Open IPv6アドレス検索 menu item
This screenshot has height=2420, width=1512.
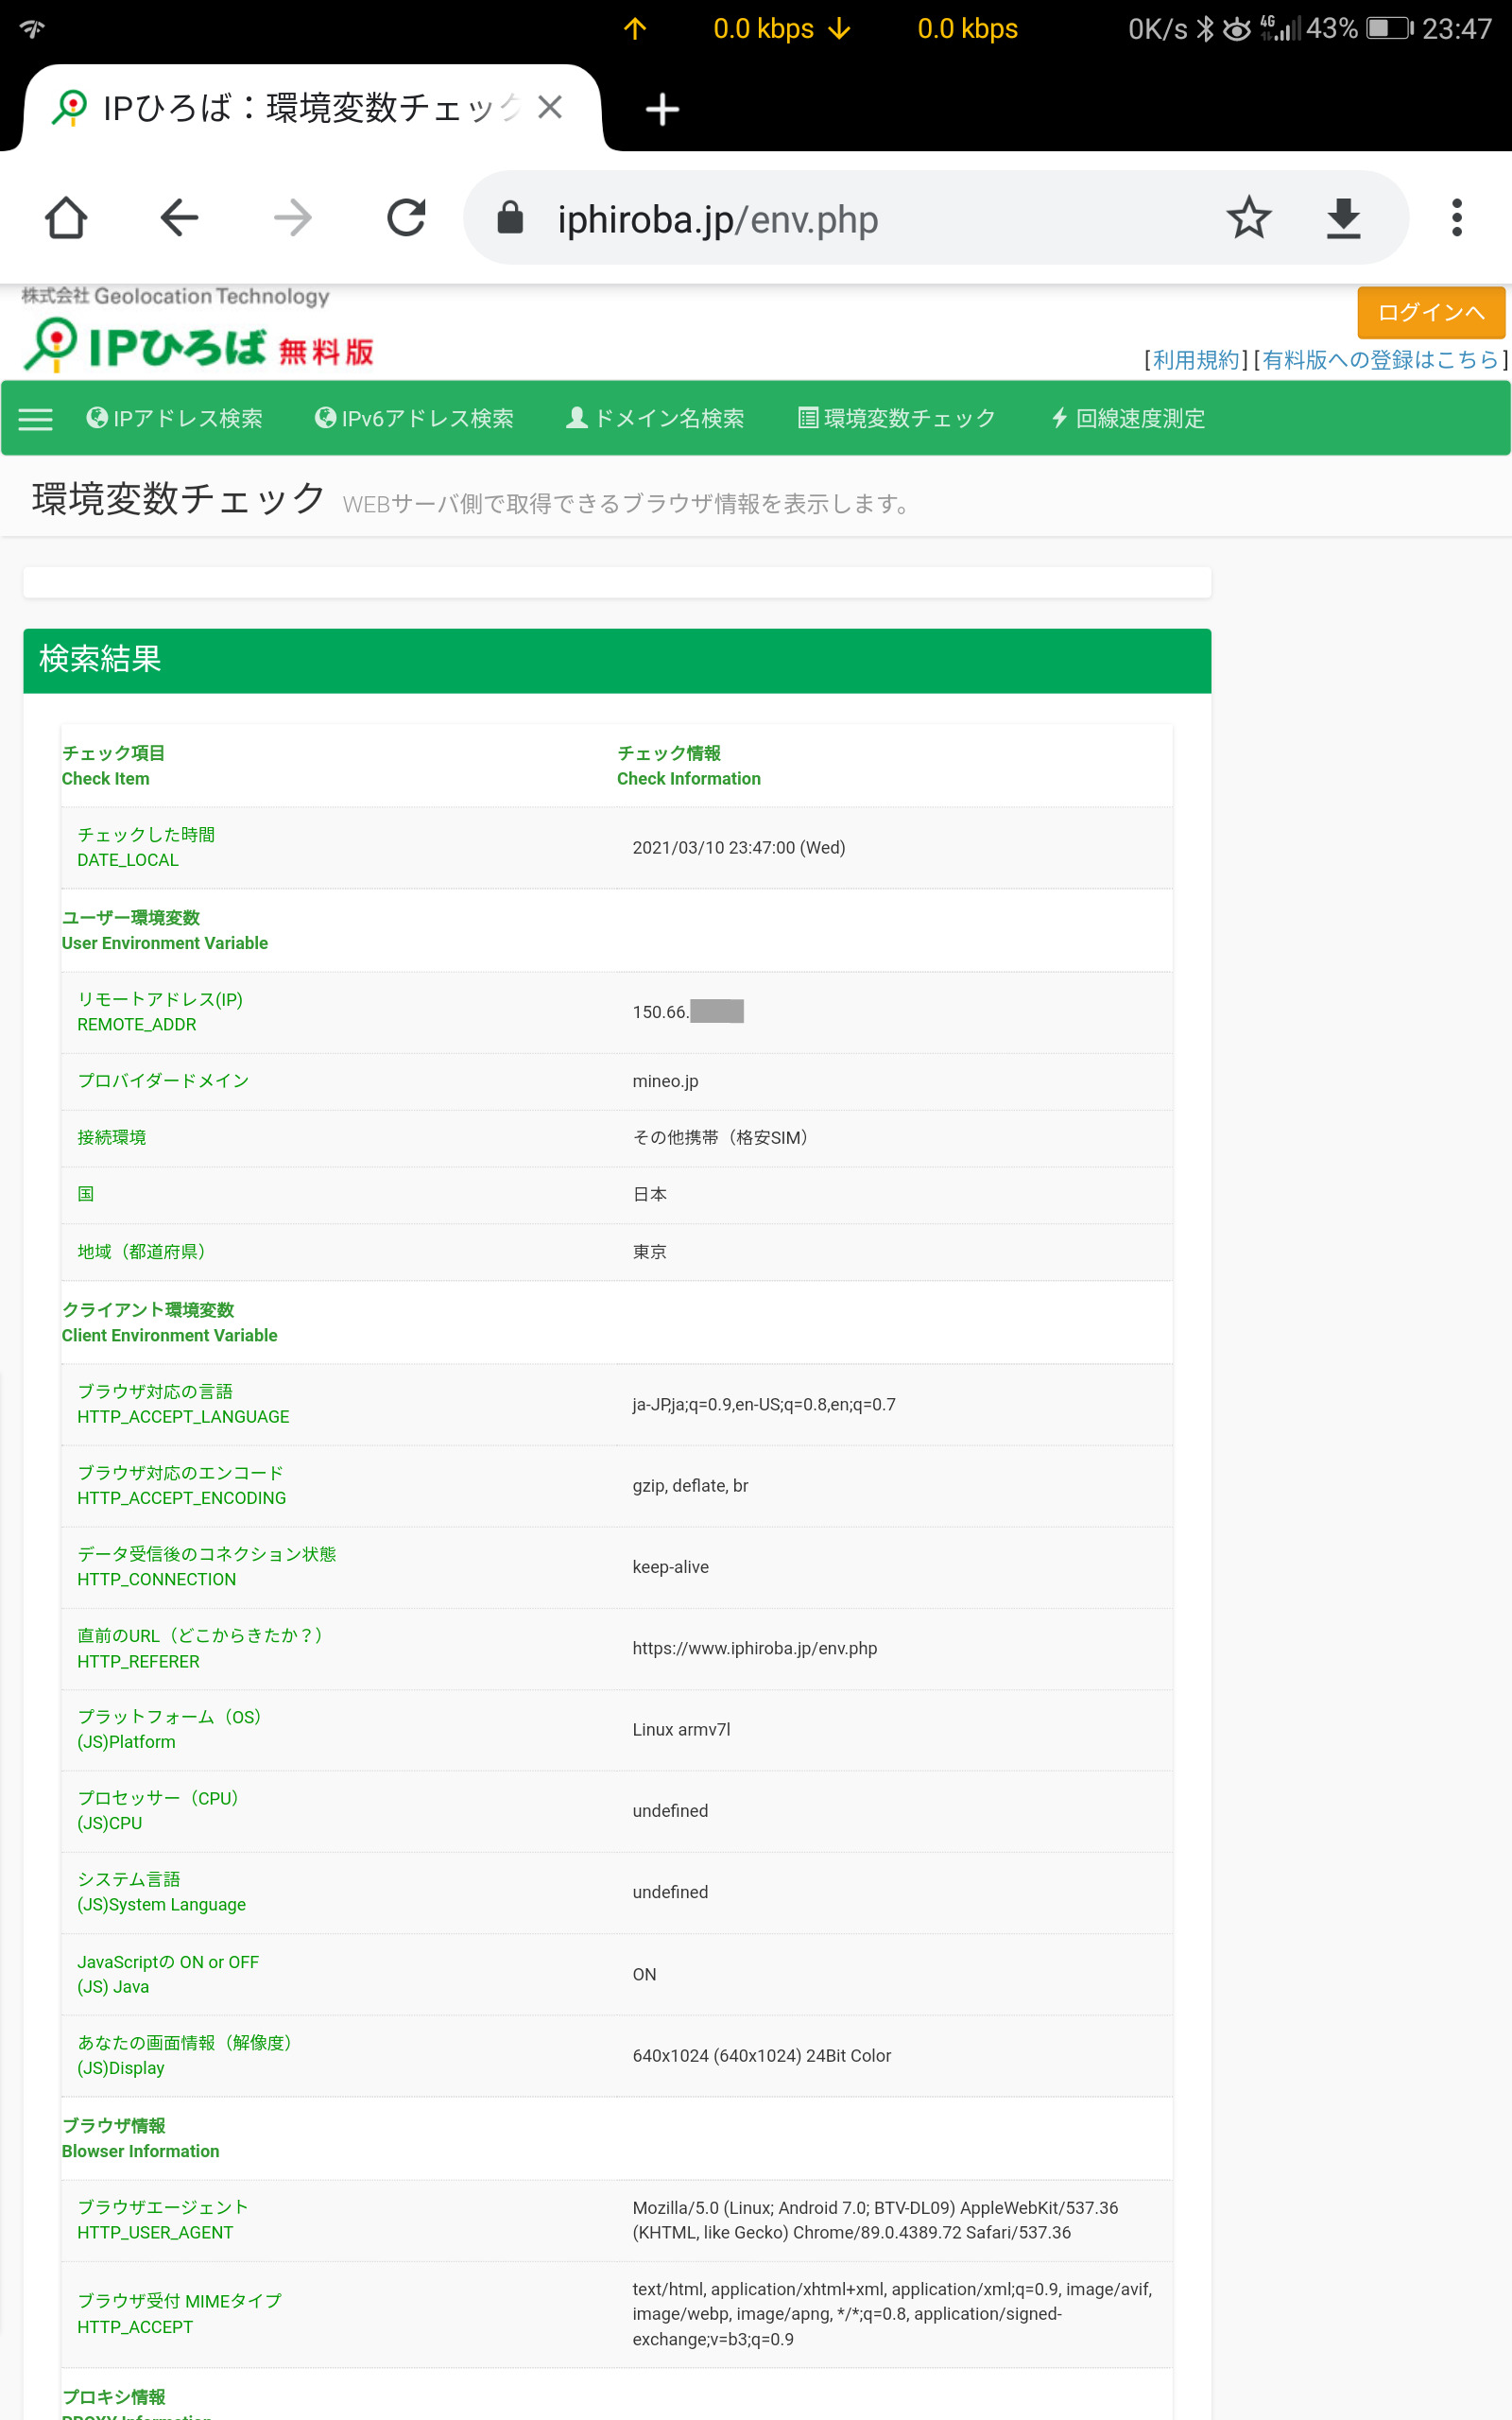pyautogui.click(x=414, y=419)
